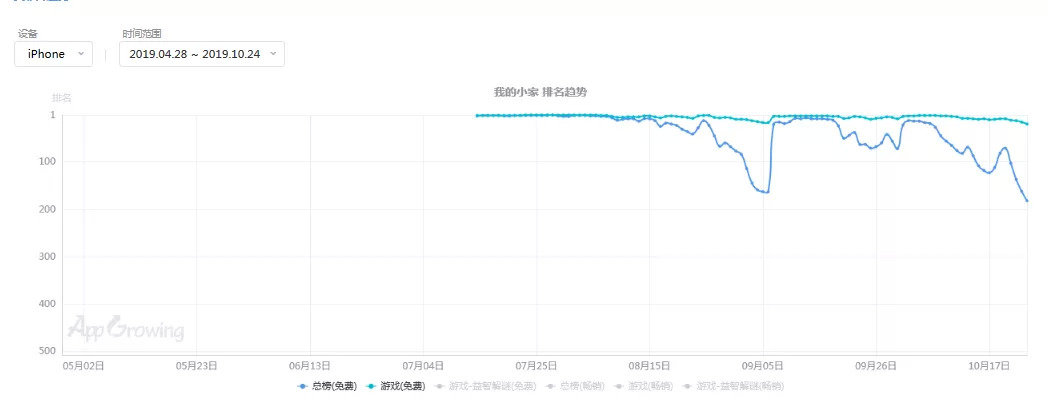Click the 09月05日 date axis label
The width and height of the screenshot is (1048, 411).
pyautogui.click(x=763, y=366)
